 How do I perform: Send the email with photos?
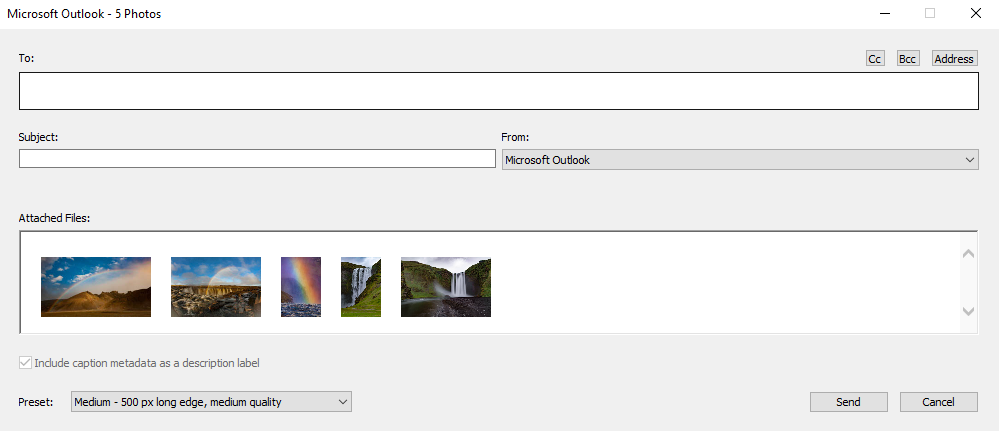[x=849, y=402]
